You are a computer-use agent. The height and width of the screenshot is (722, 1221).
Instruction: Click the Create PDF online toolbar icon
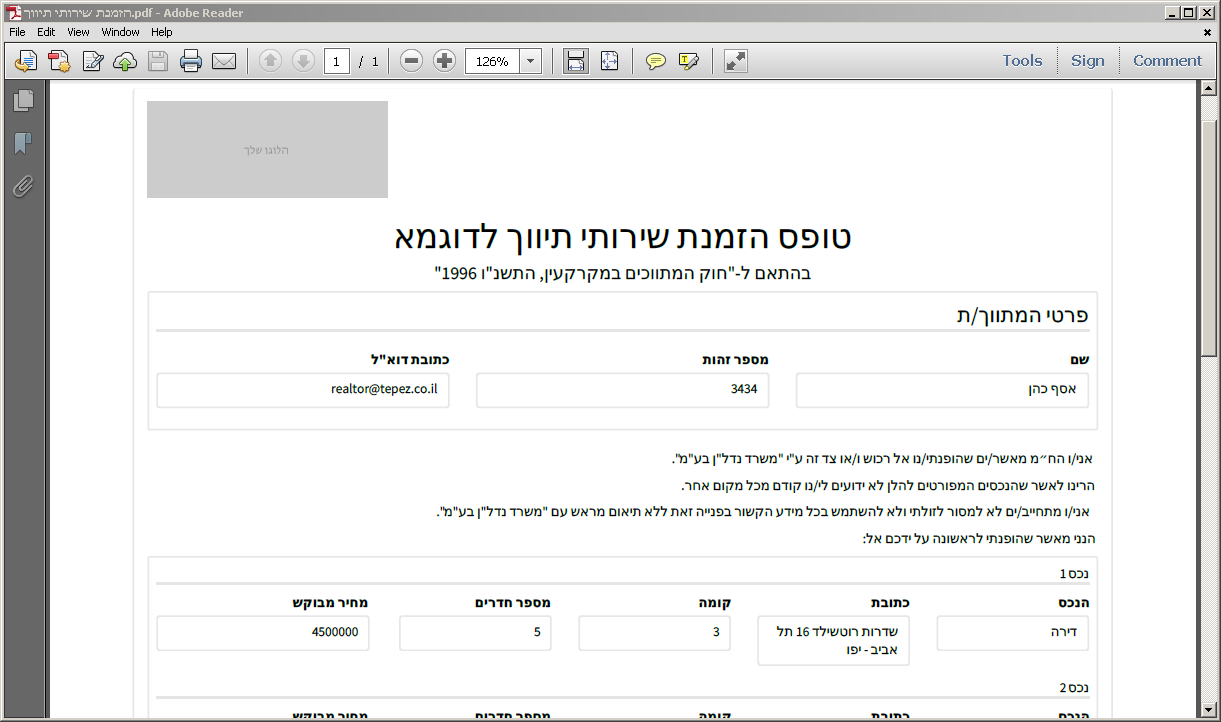(x=26, y=61)
